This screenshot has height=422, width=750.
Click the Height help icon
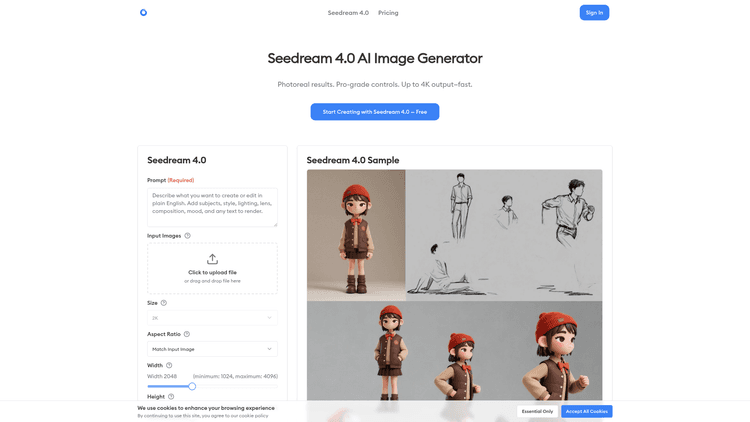171,397
